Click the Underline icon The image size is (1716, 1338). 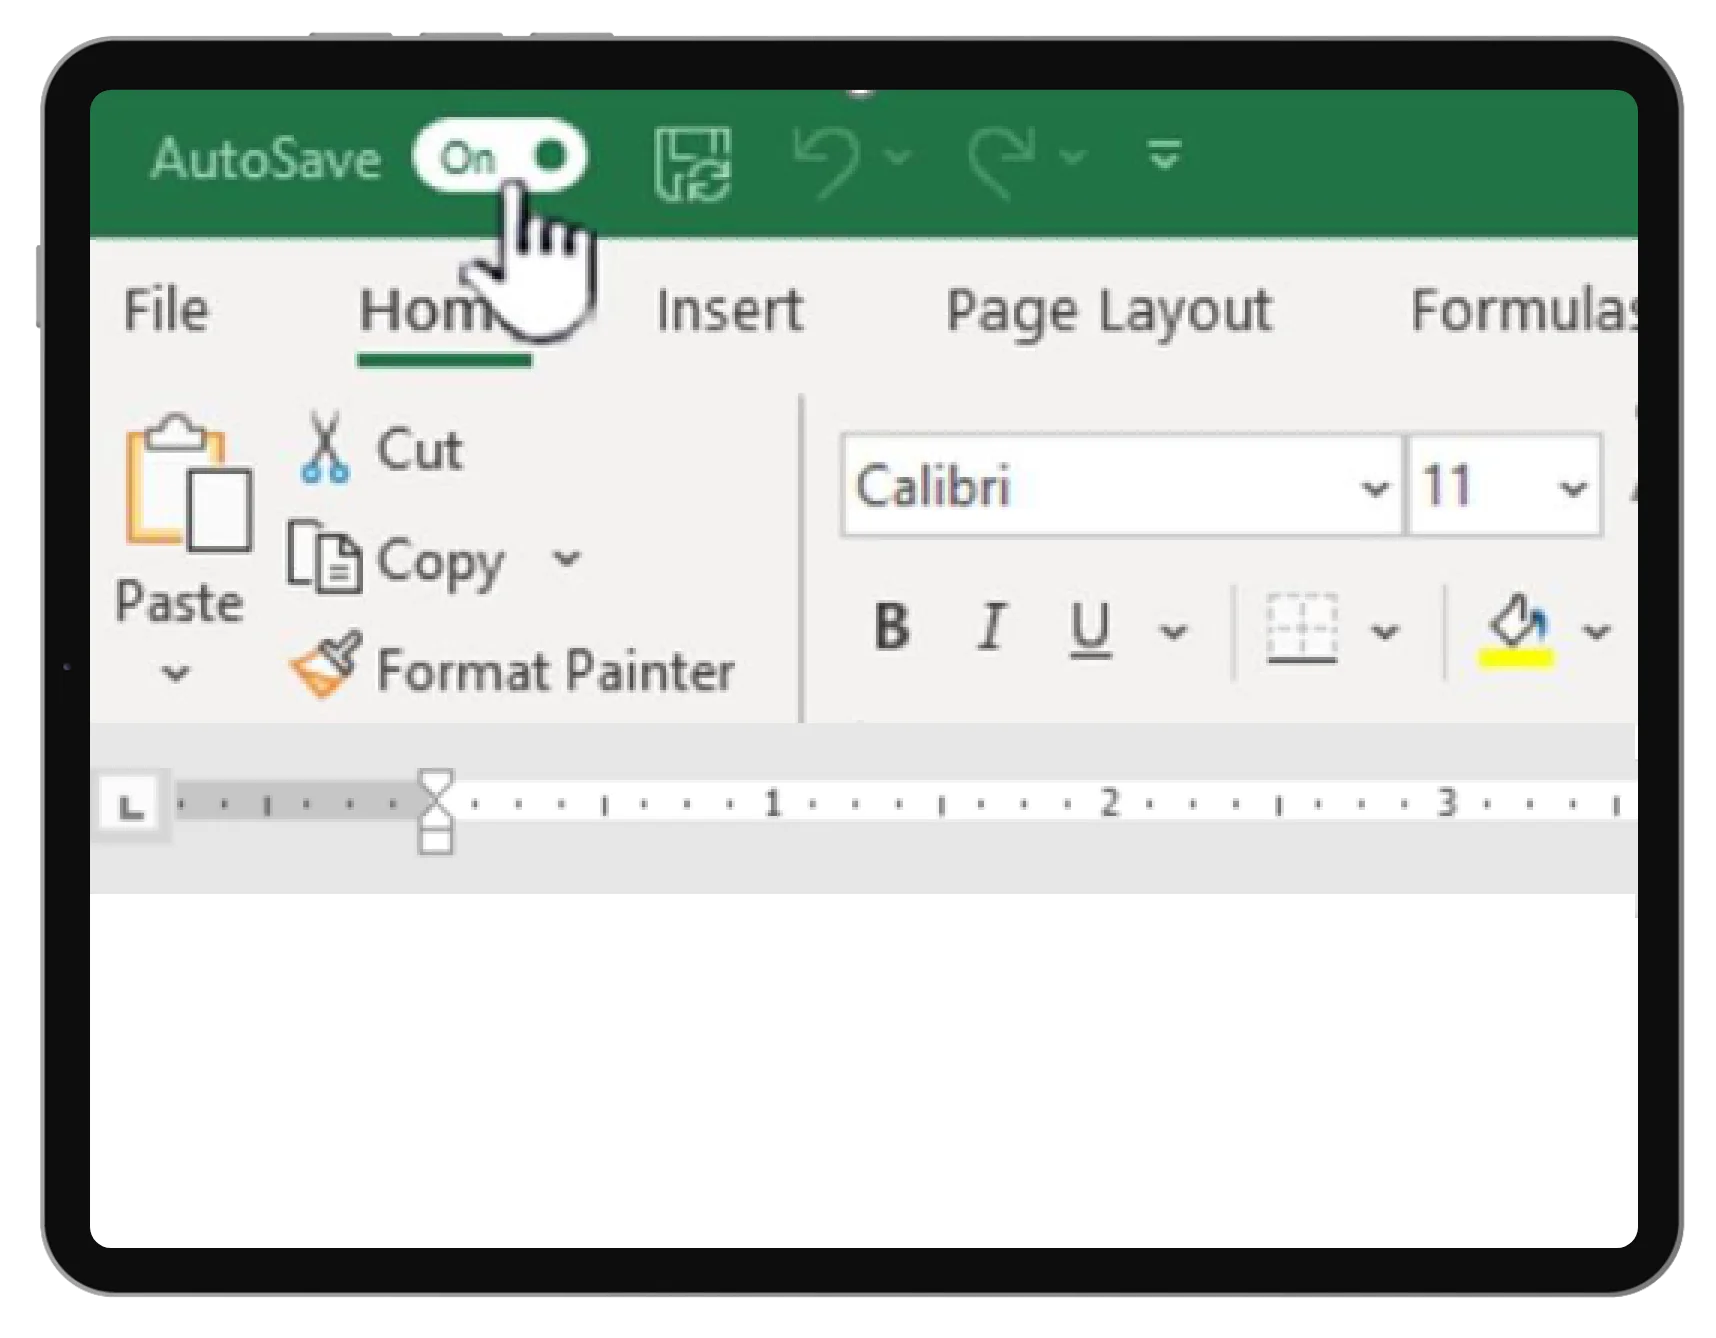(1090, 629)
